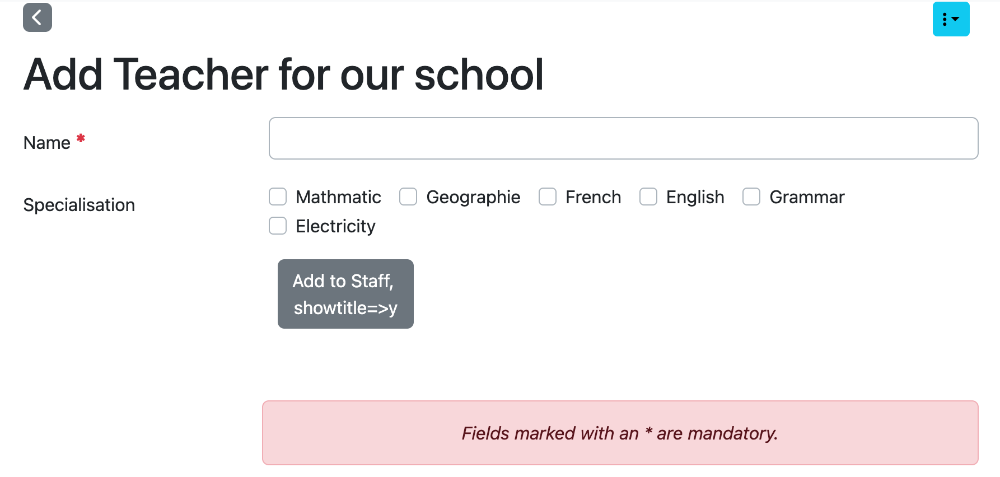1000x477 pixels.
Task: Click the Mathmatic label text
Action: click(339, 197)
